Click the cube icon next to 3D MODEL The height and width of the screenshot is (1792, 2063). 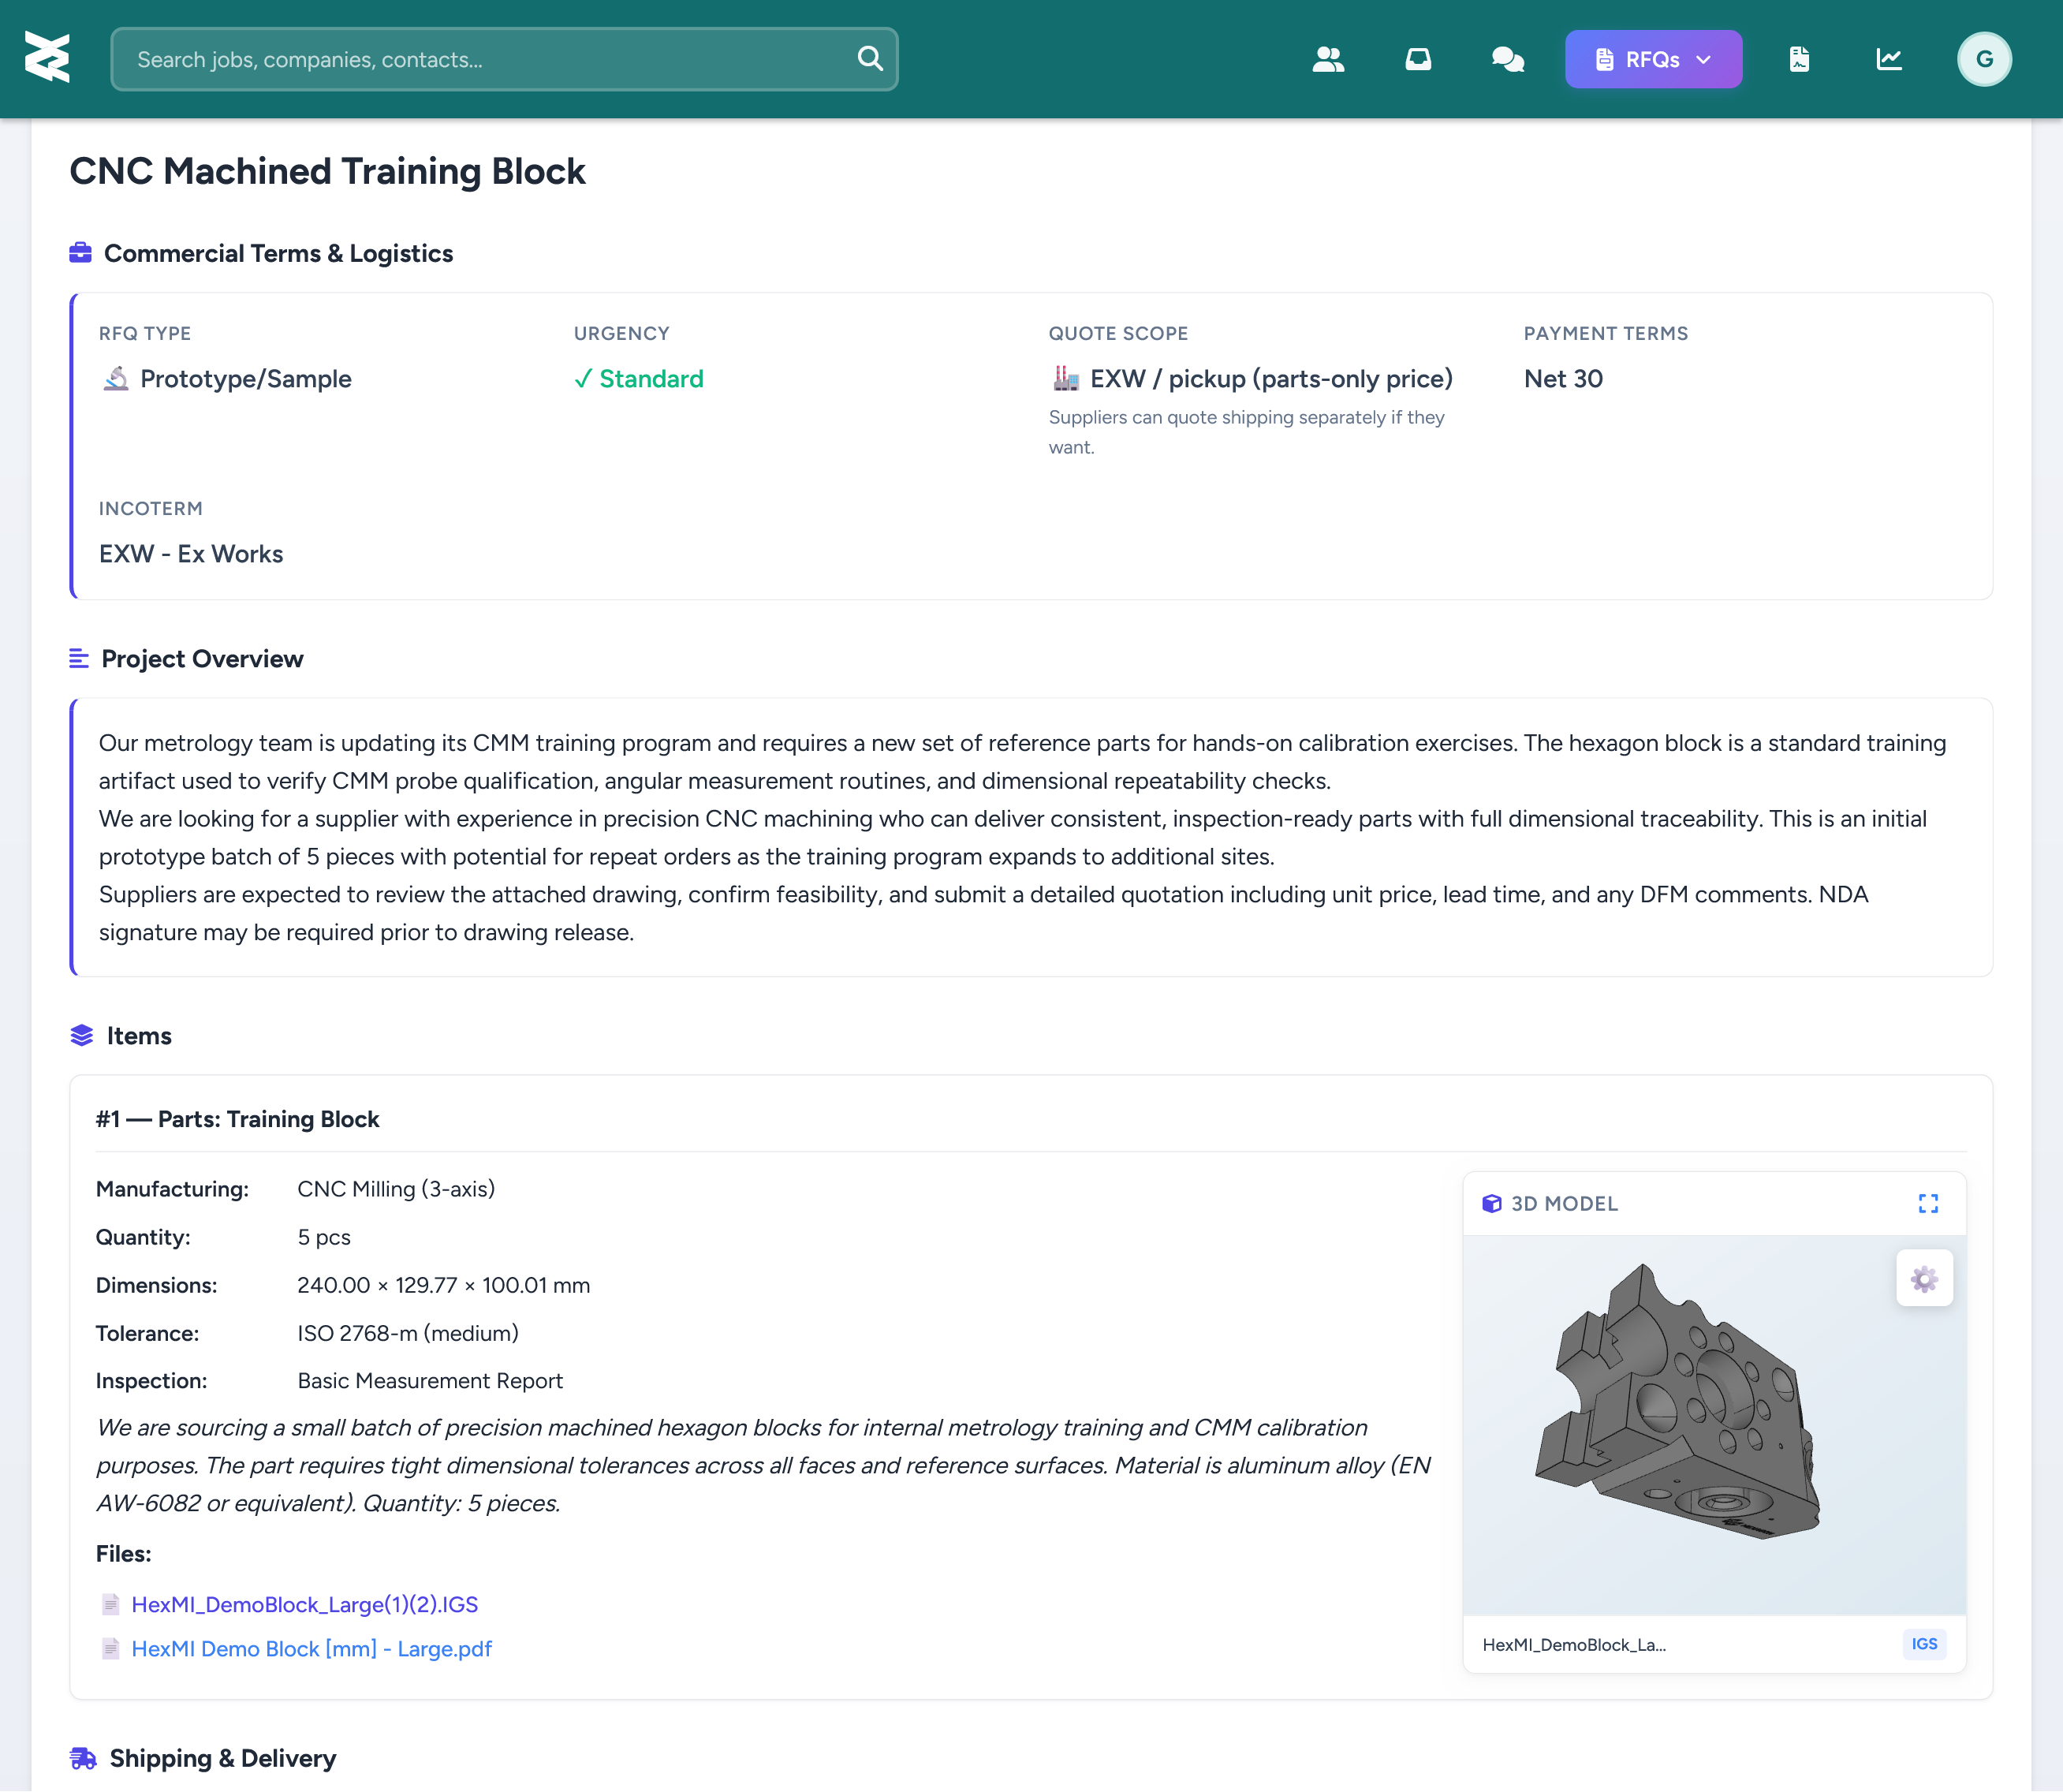point(1491,1203)
